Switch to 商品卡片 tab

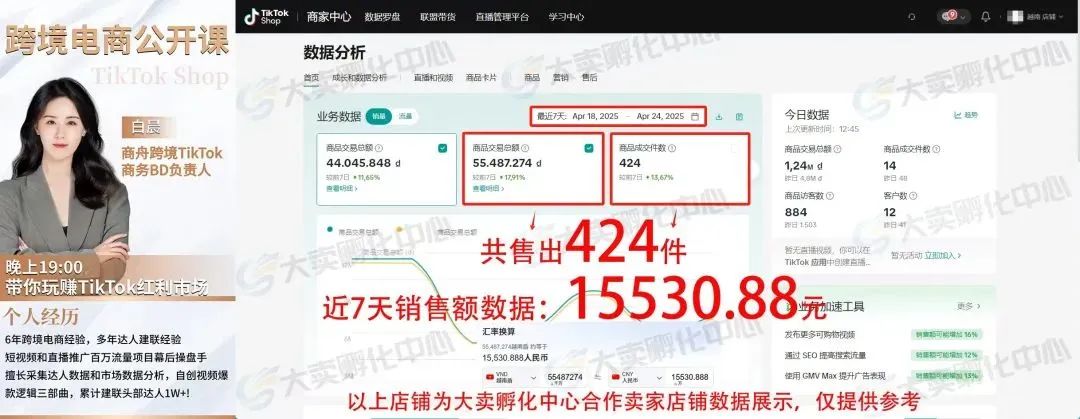[481, 78]
